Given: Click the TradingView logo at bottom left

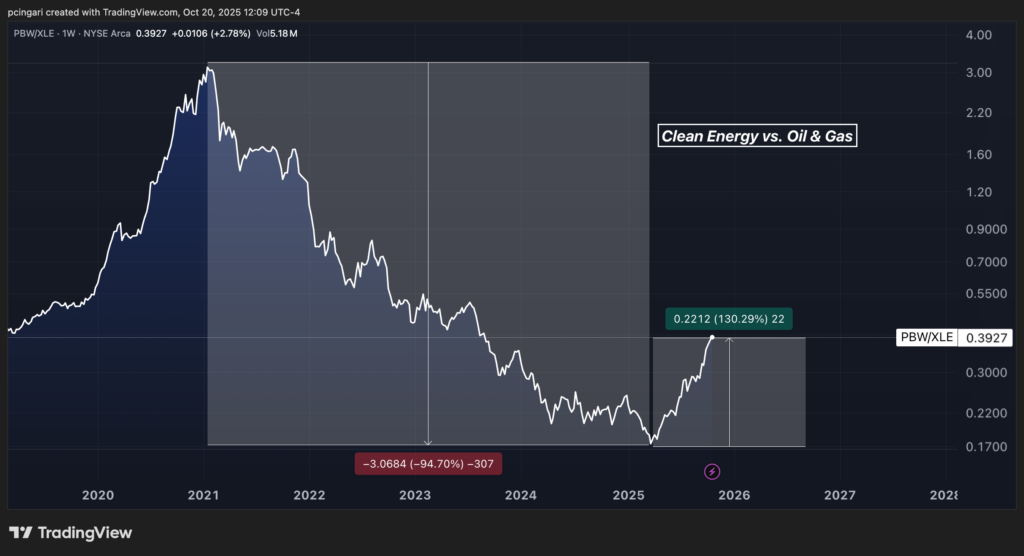Looking at the screenshot, I should click(71, 533).
